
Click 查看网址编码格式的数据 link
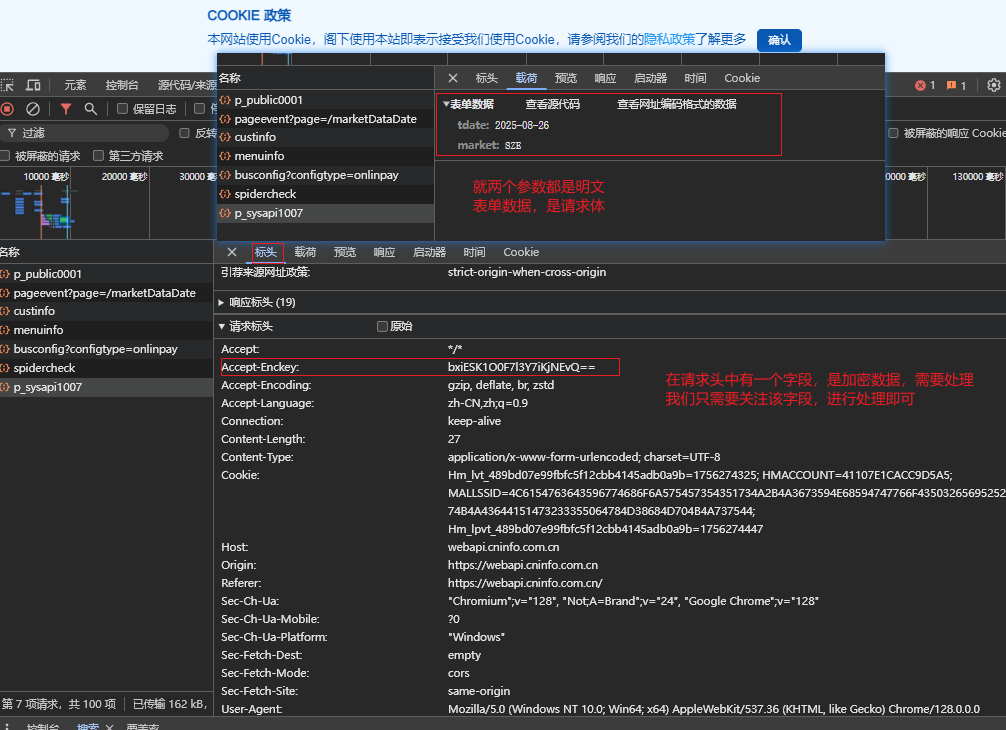(677, 104)
